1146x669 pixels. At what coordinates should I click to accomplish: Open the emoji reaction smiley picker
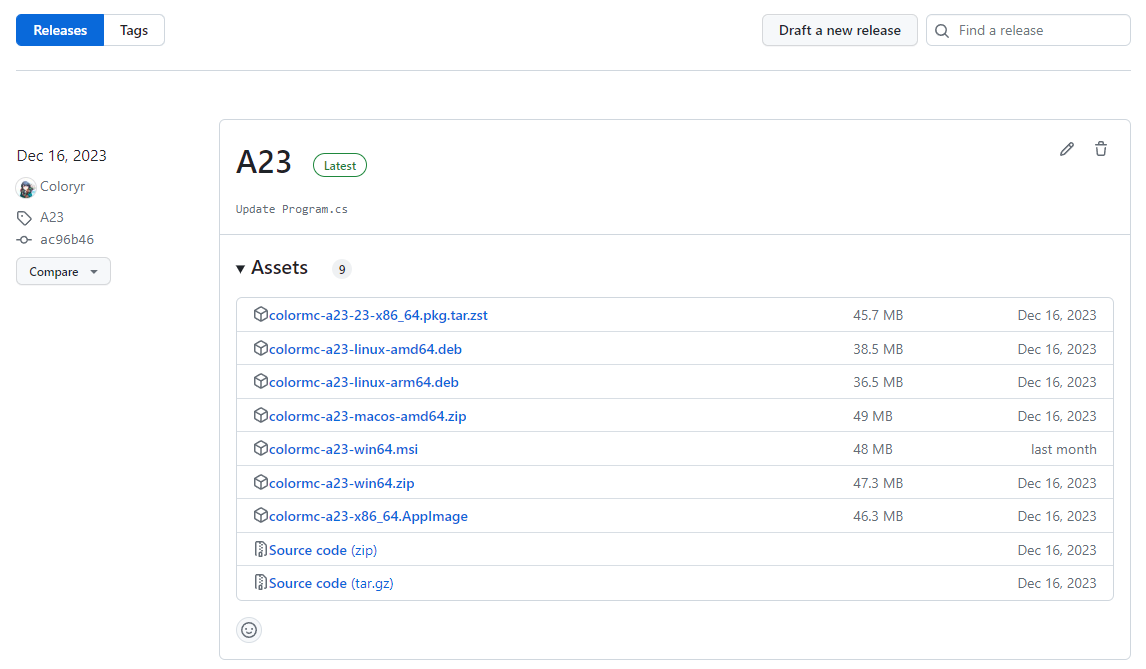click(x=249, y=630)
